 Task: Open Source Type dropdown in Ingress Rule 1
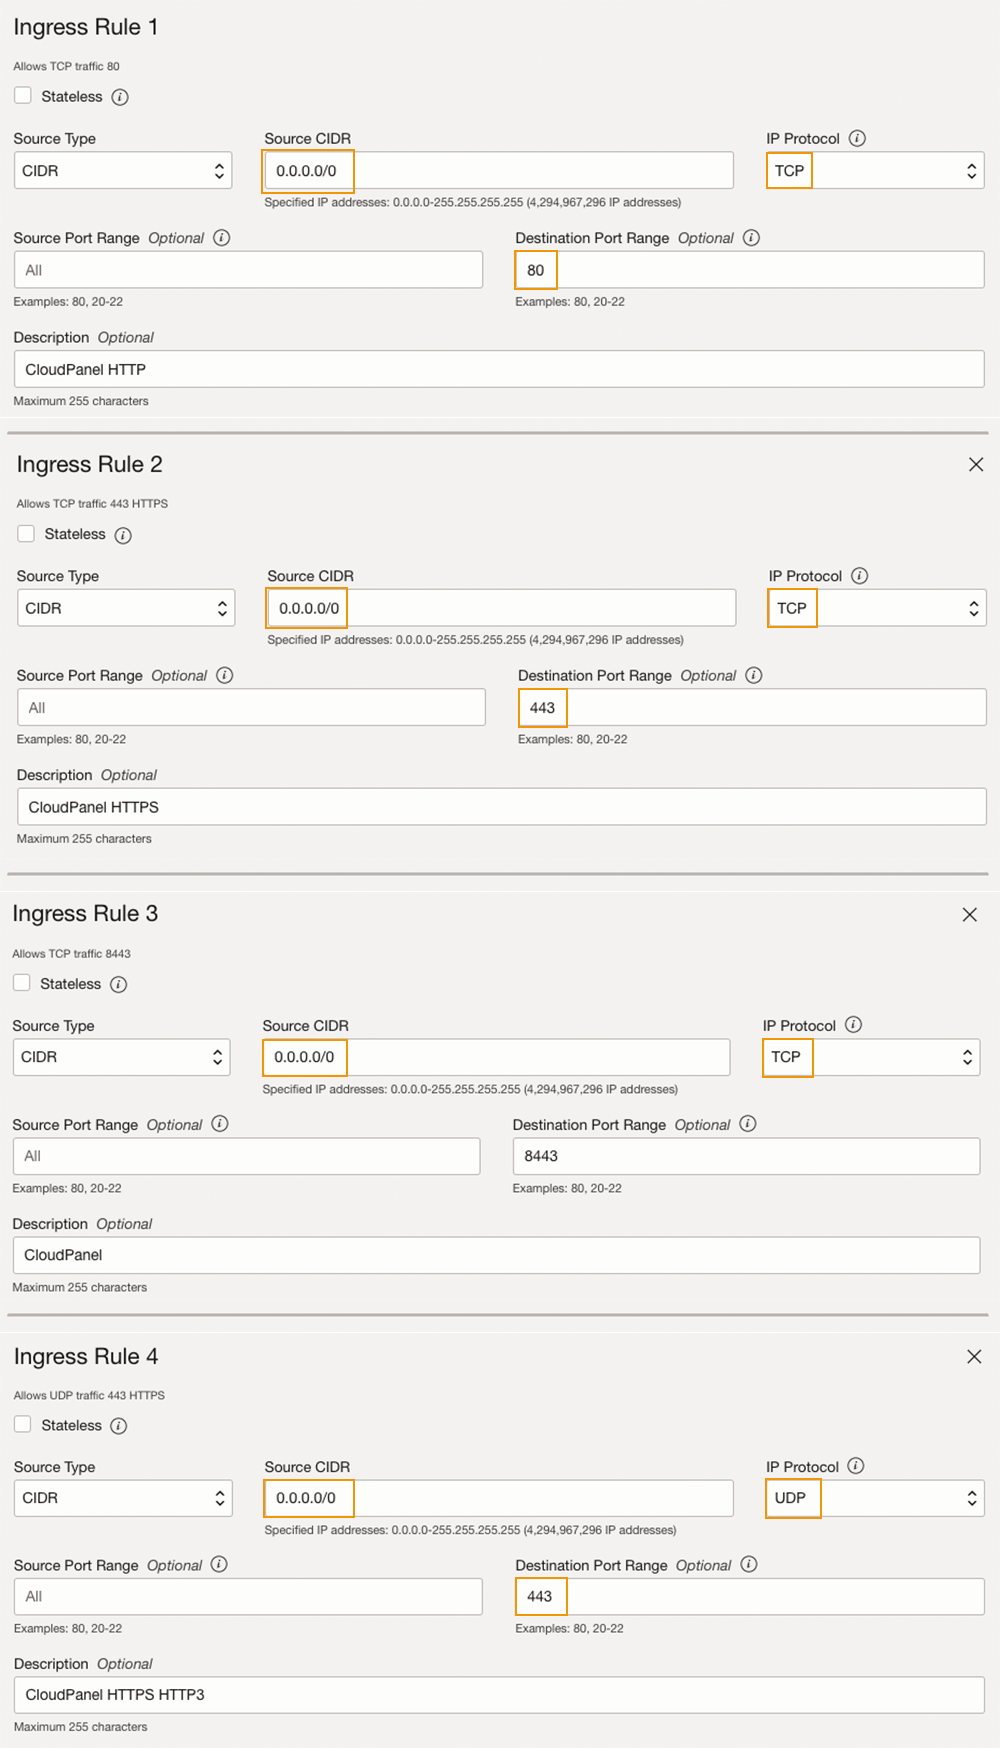pos(122,171)
